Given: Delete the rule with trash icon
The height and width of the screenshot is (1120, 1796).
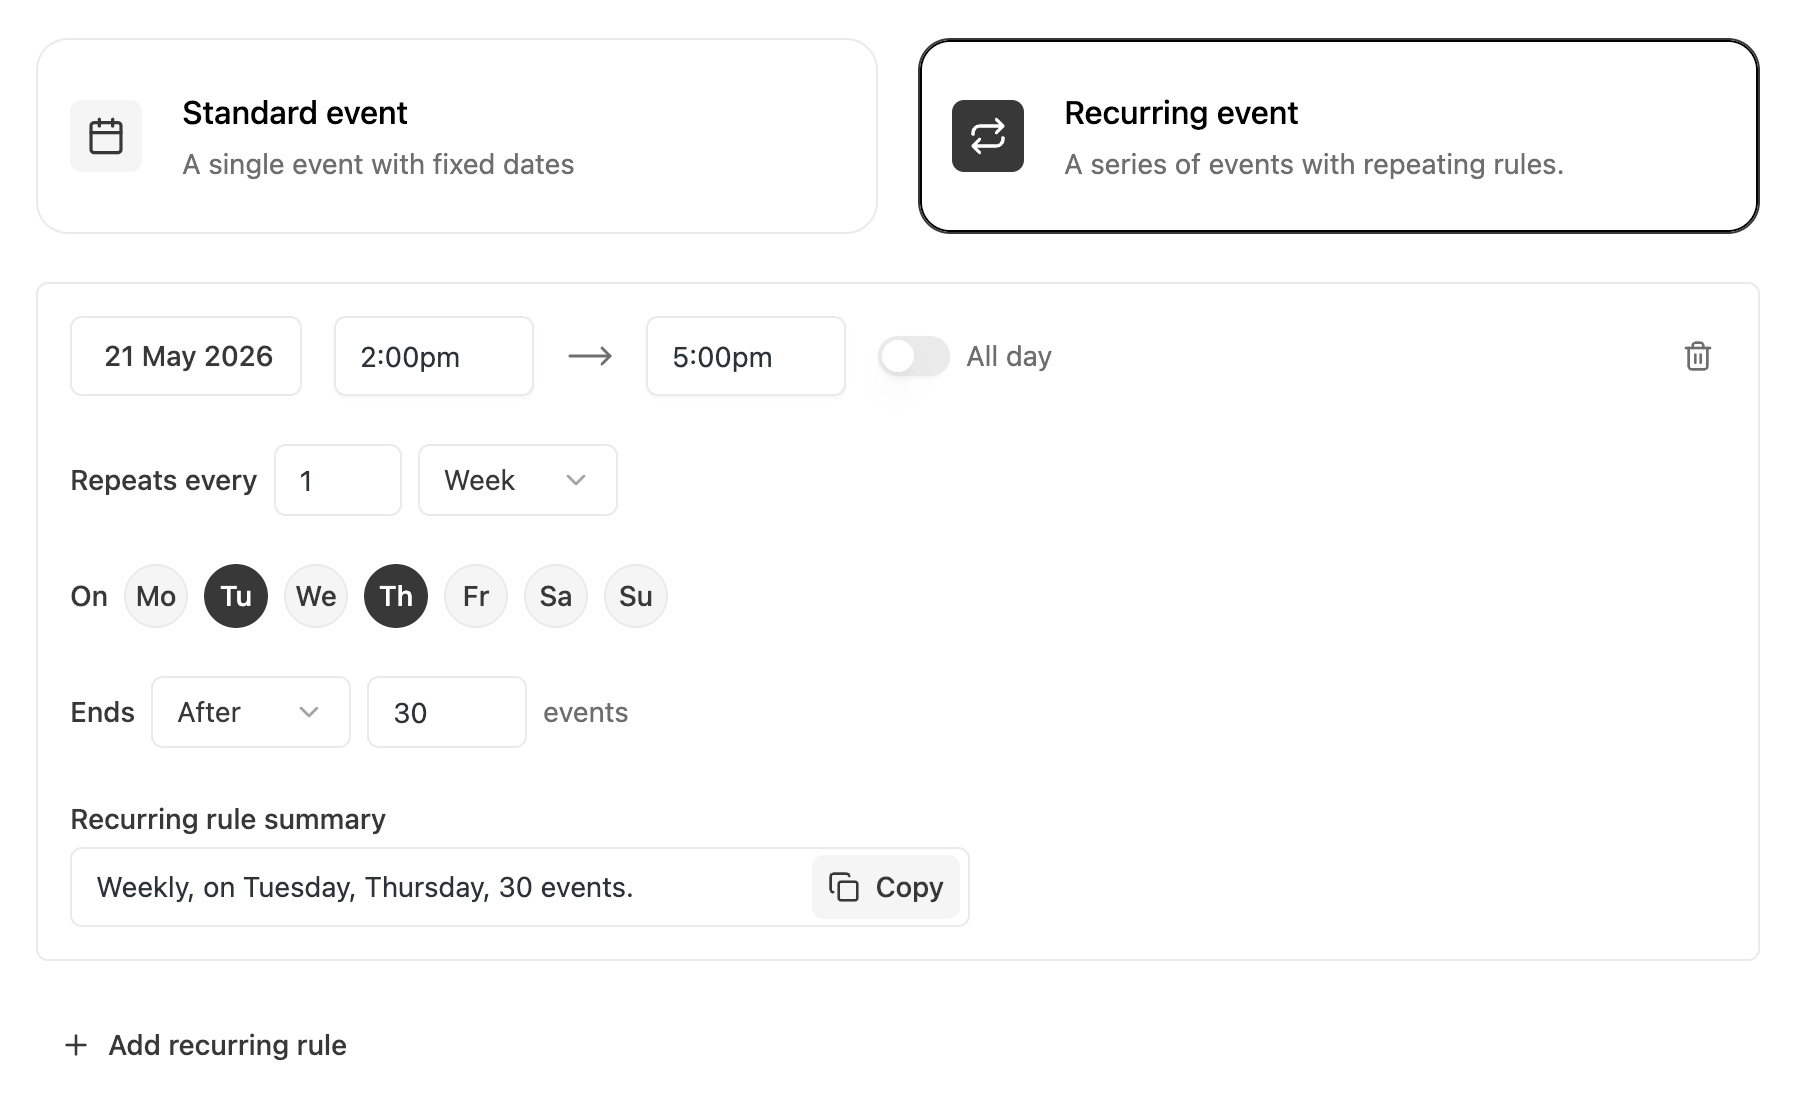Looking at the screenshot, I should point(1697,356).
